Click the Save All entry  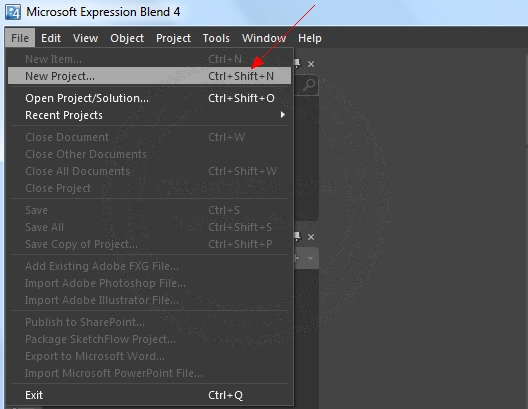pyautogui.click(x=149, y=227)
